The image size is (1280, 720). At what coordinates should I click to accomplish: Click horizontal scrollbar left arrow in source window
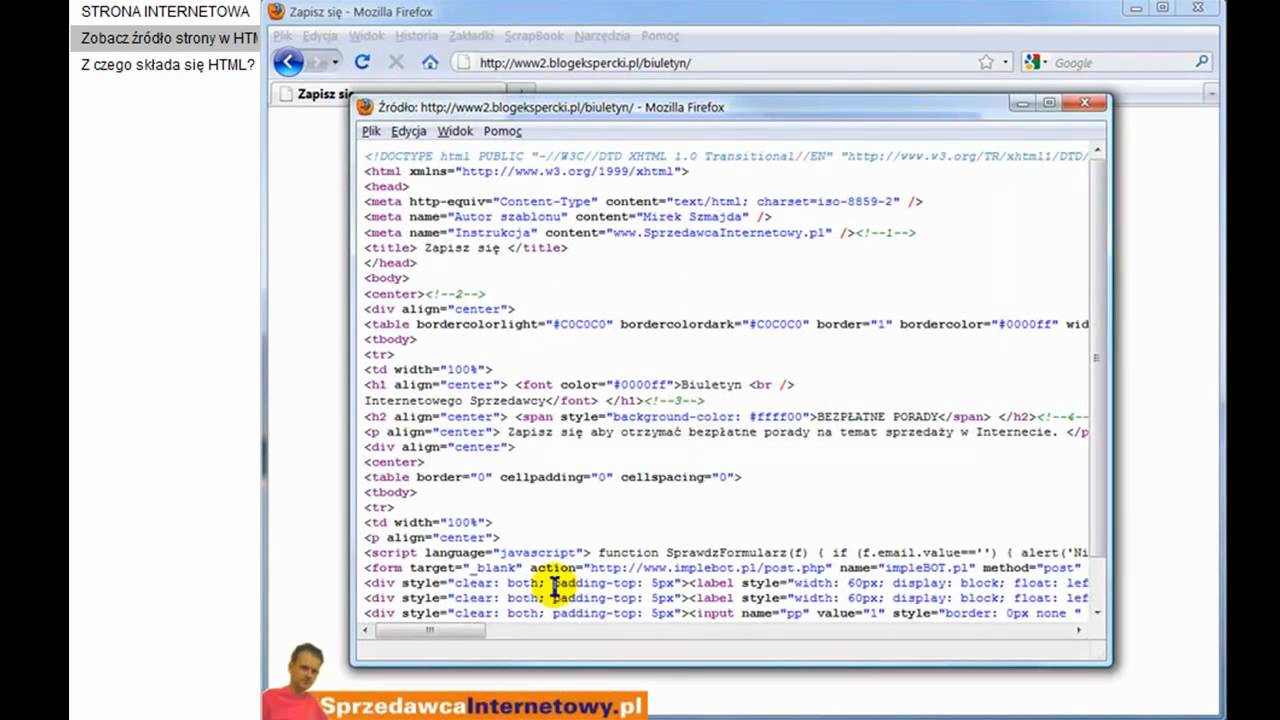(366, 630)
